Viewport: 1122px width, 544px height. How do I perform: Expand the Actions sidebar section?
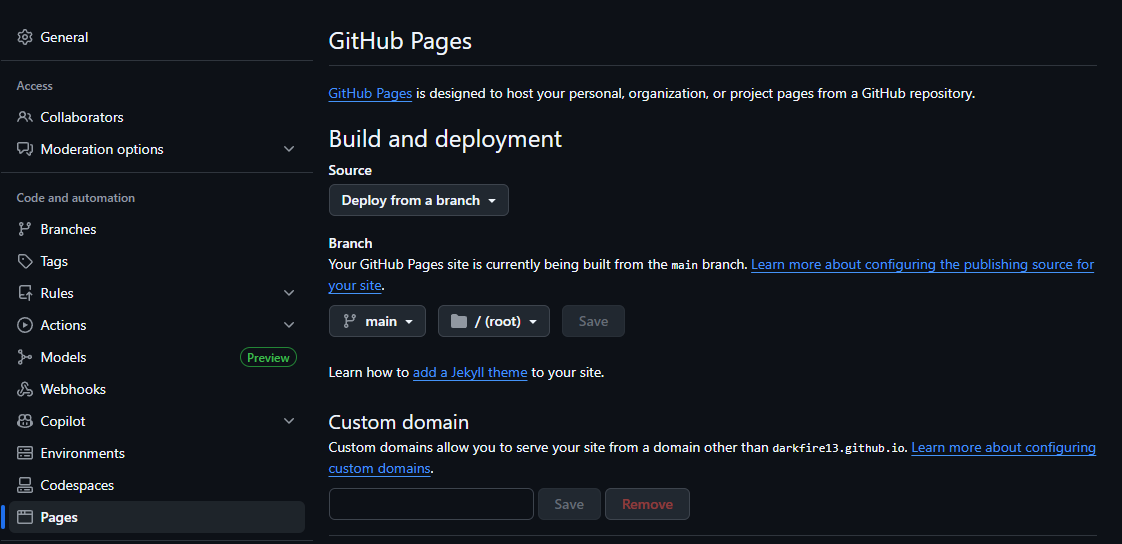pos(289,325)
